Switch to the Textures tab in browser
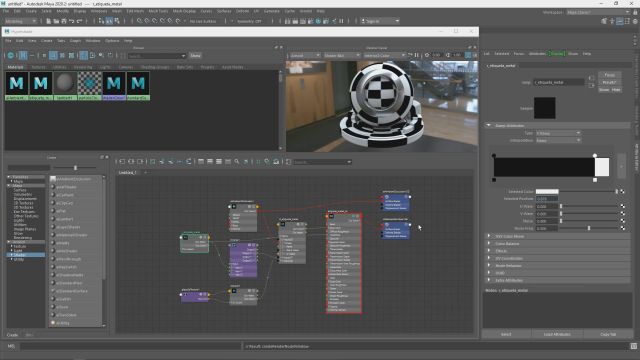 pos(38,67)
